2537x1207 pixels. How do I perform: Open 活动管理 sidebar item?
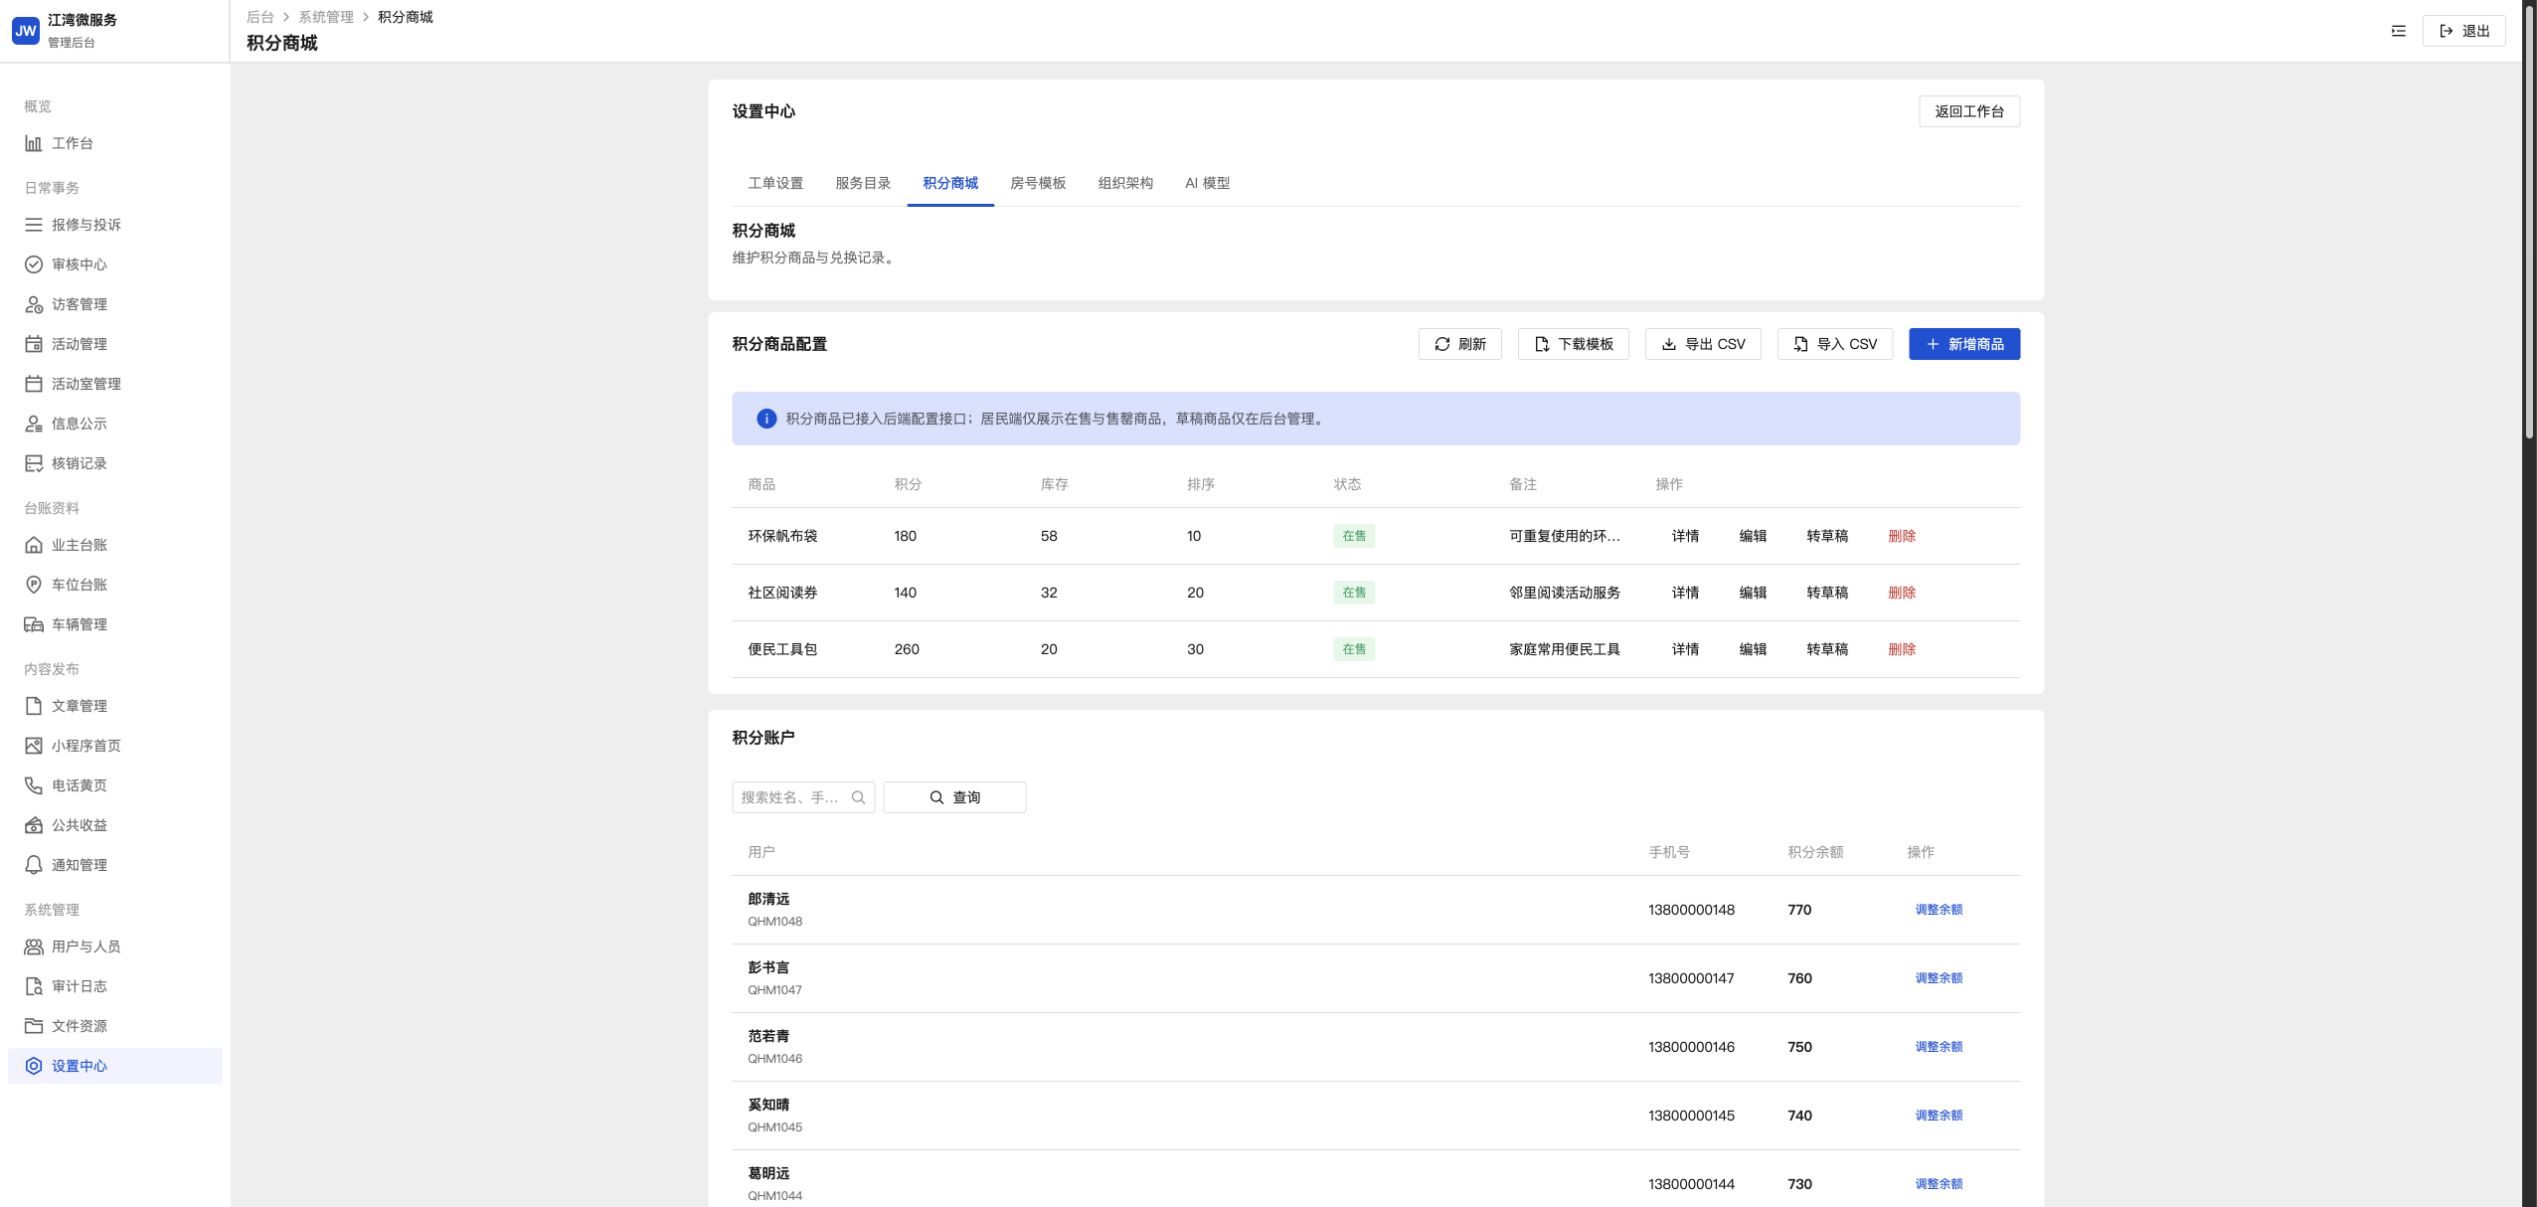(115, 344)
